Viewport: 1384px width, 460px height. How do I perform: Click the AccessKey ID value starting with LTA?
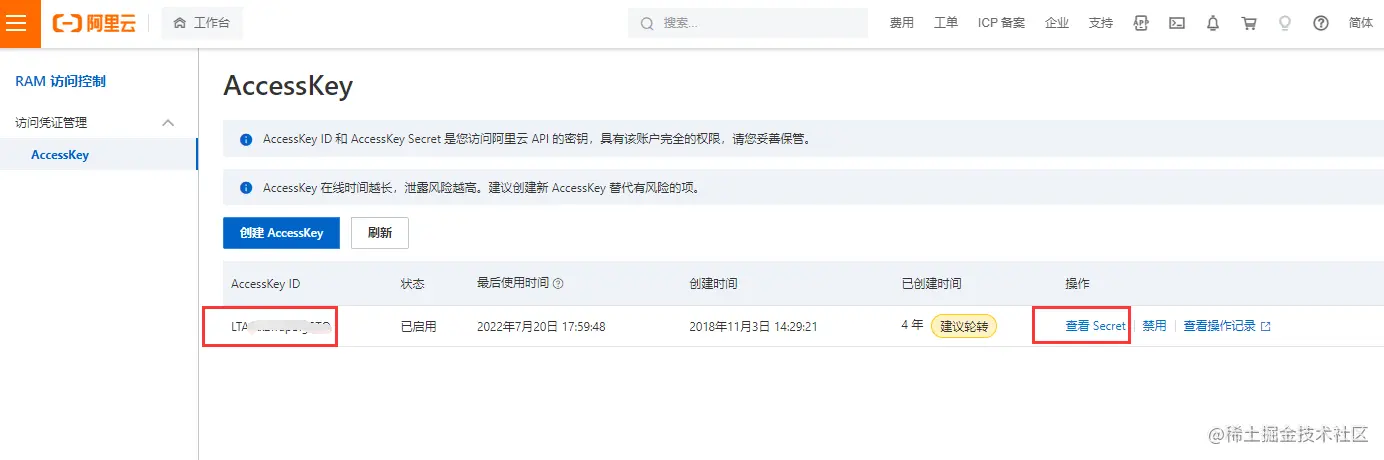[x=280, y=326]
